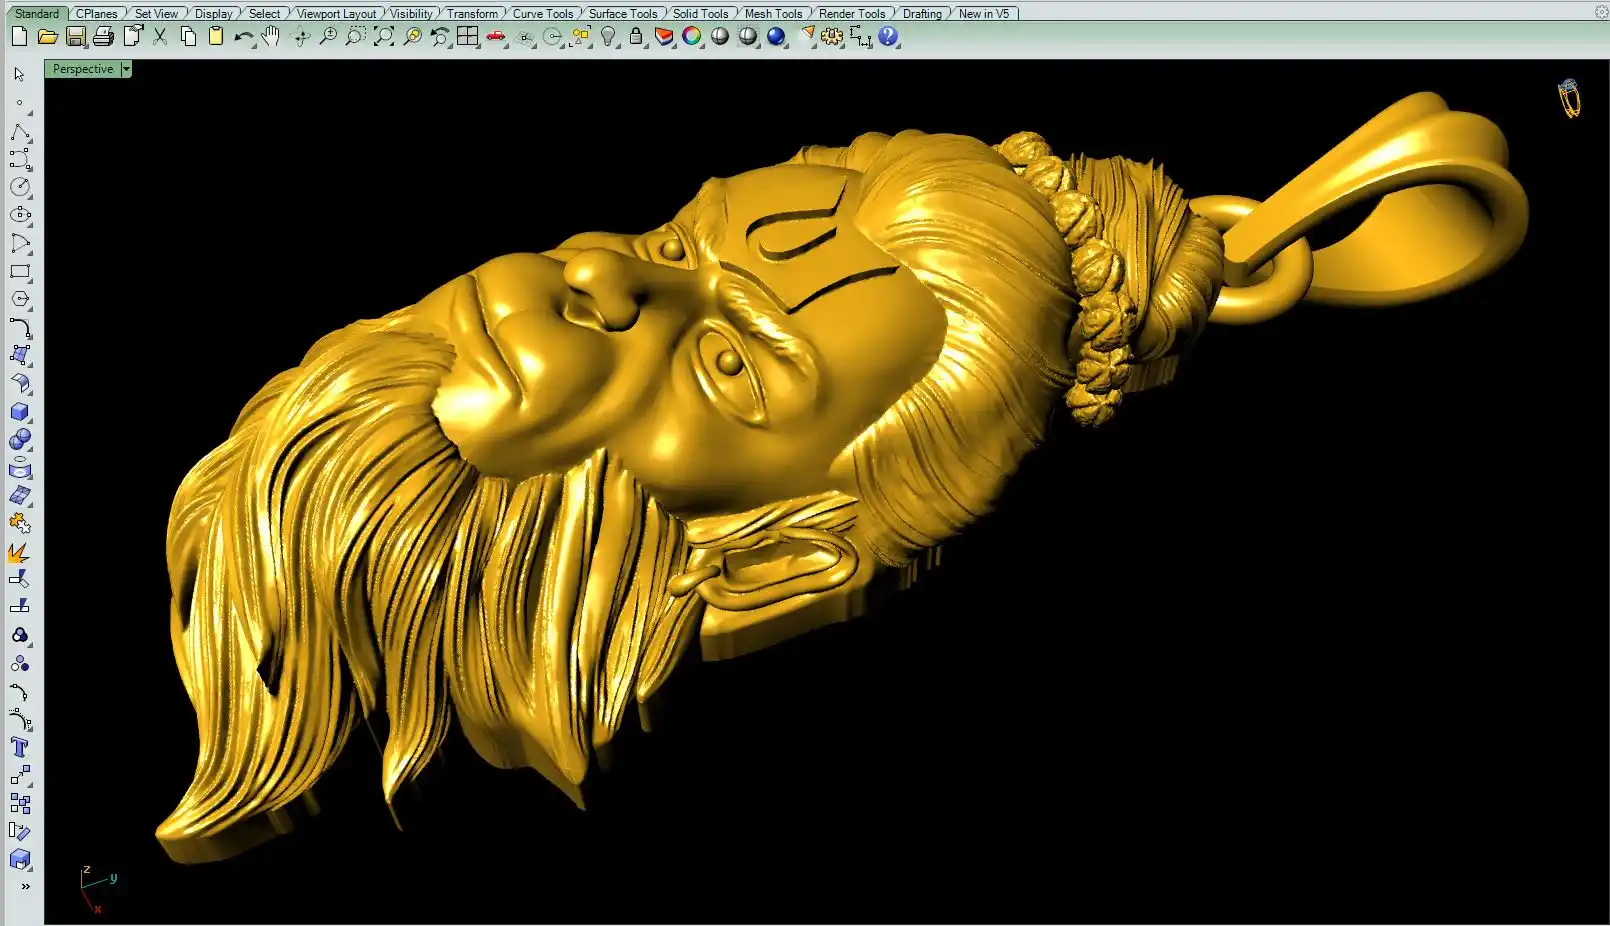
Task: Switch to the Mesh Tools tab
Action: (773, 13)
